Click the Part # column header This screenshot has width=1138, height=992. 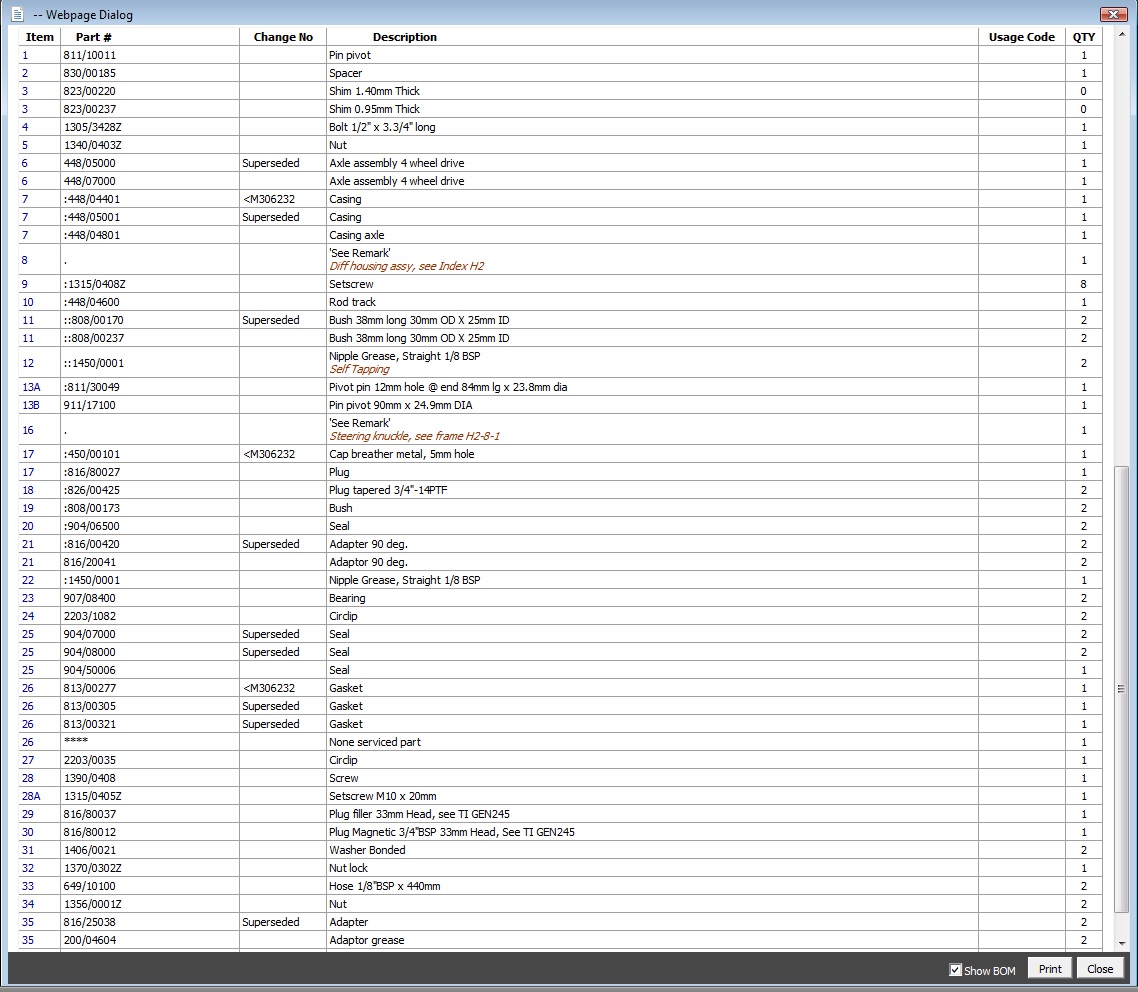click(x=94, y=37)
